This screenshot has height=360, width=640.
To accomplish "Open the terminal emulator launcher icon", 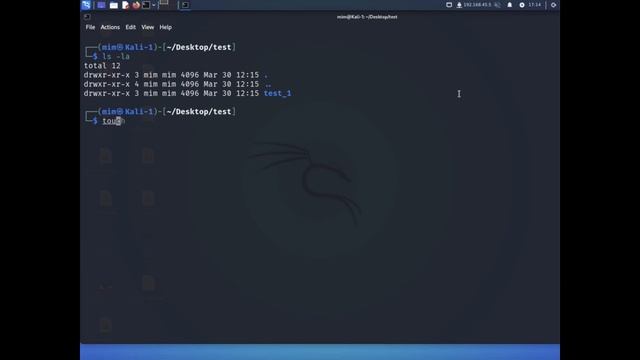I will [146, 5].
